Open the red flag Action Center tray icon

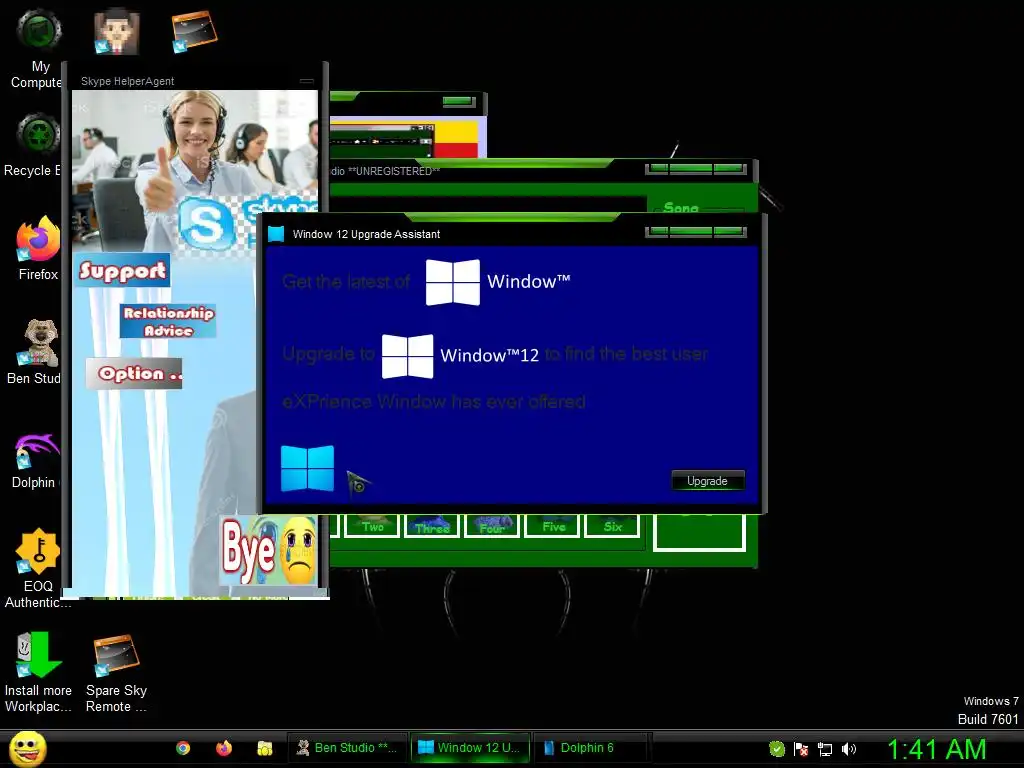click(x=801, y=749)
